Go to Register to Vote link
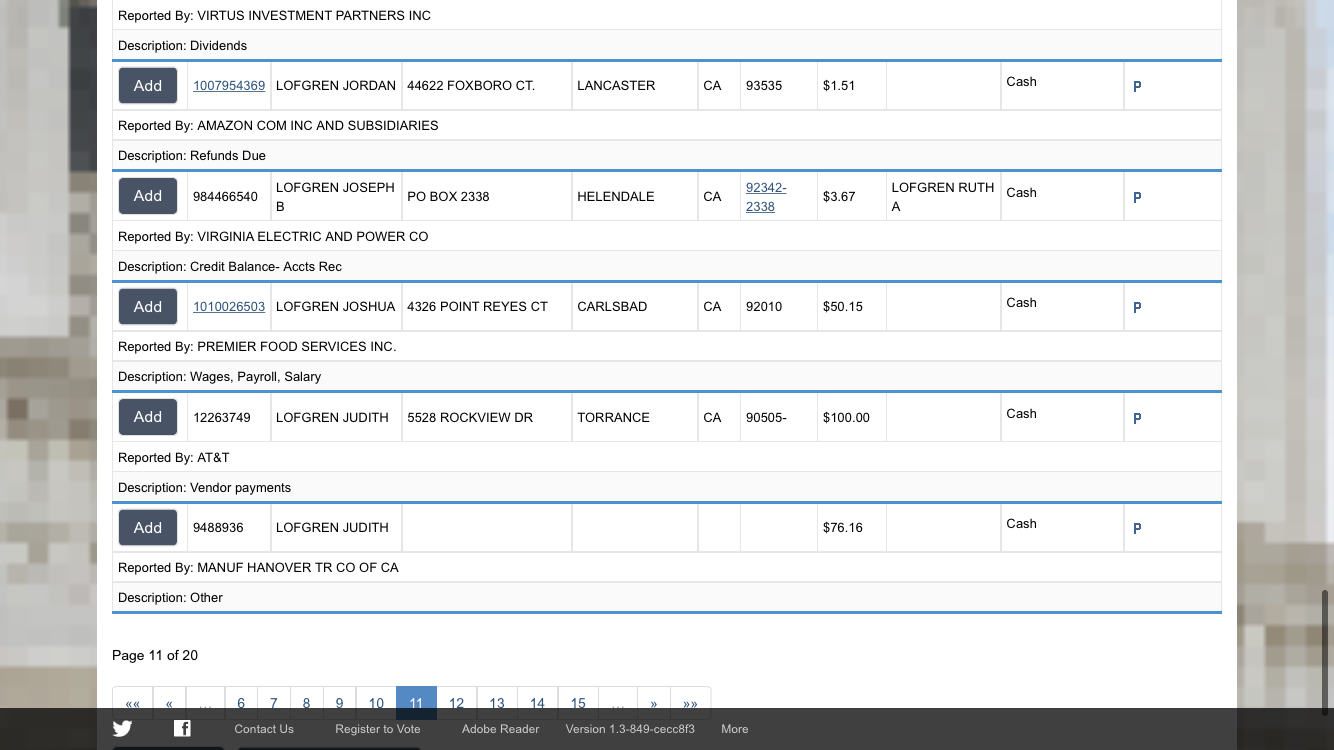Screen dimensions: 1334x750 [378, 729]
